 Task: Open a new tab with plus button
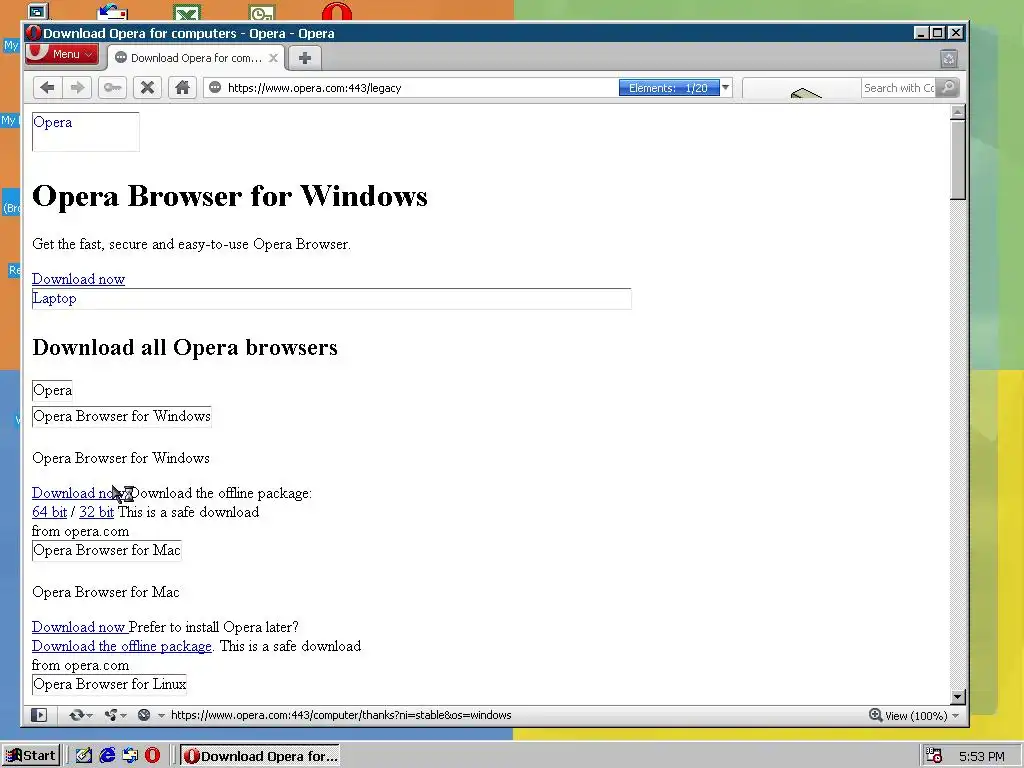click(x=304, y=58)
